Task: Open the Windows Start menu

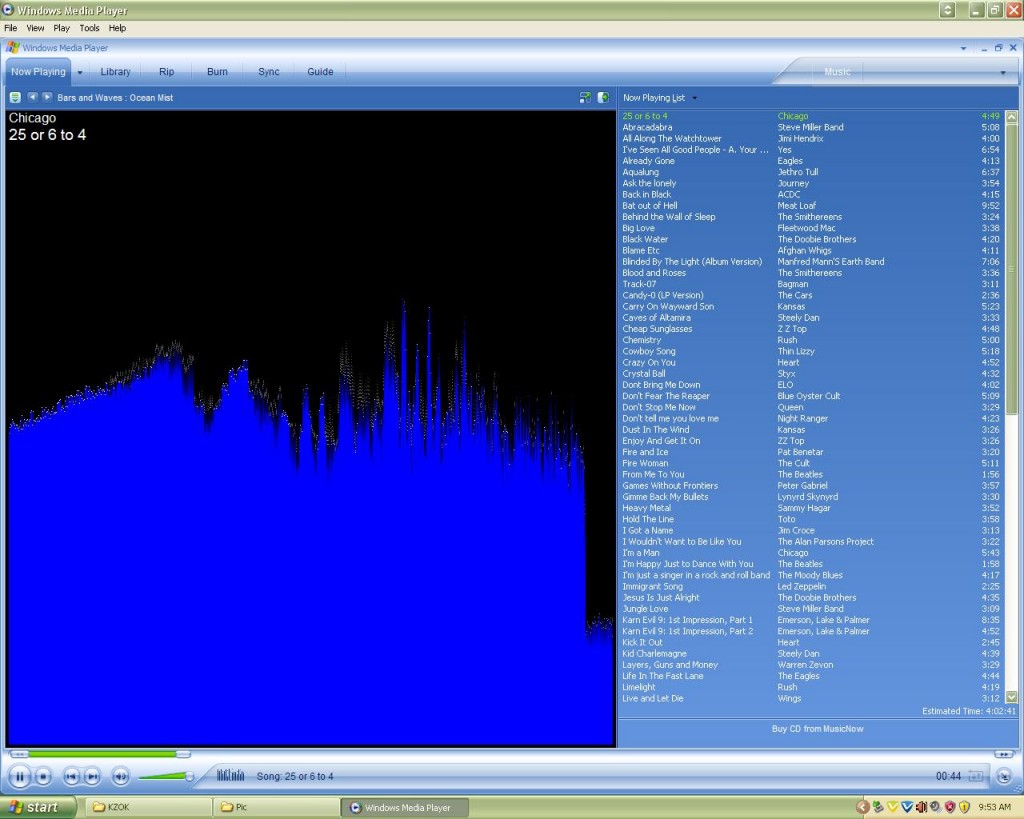Action: [38, 807]
